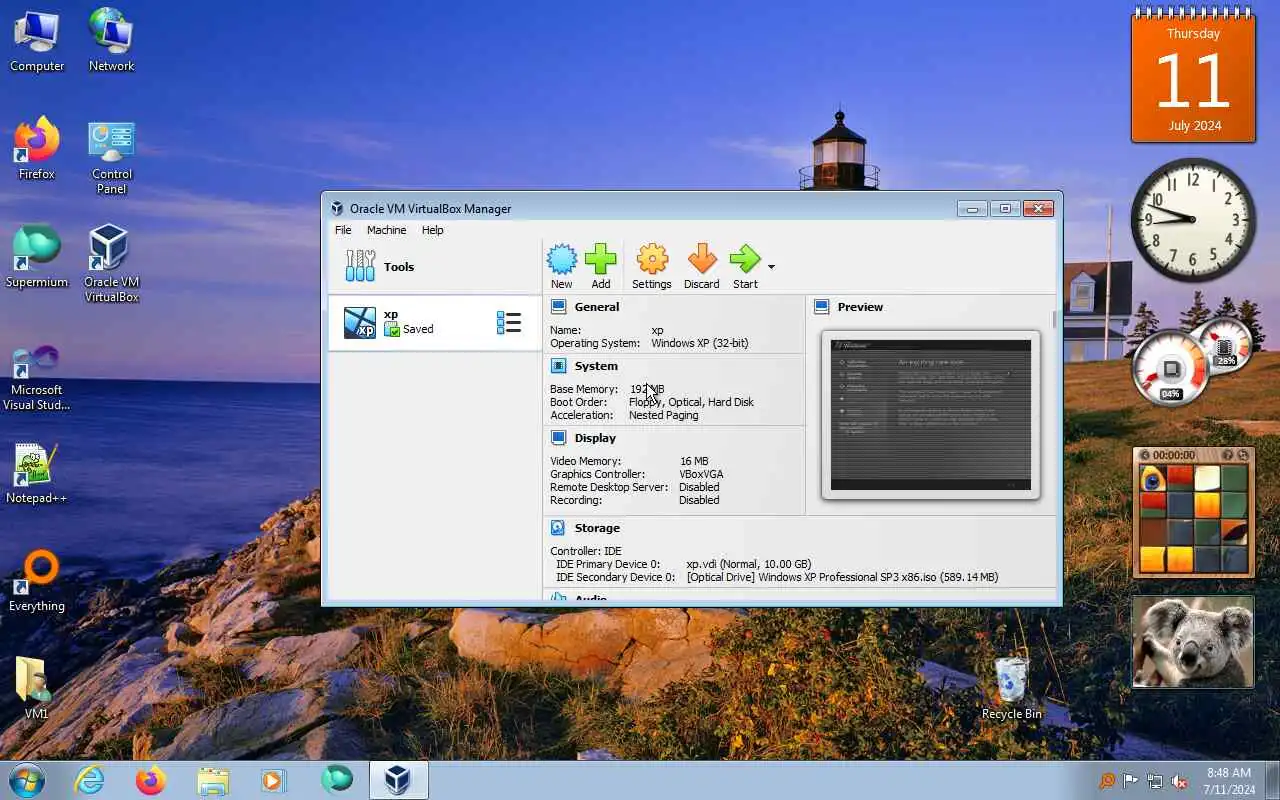The image size is (1280, 800).
Task: Open Windows Media Player from the taskbar
Action: coord(273,780)
